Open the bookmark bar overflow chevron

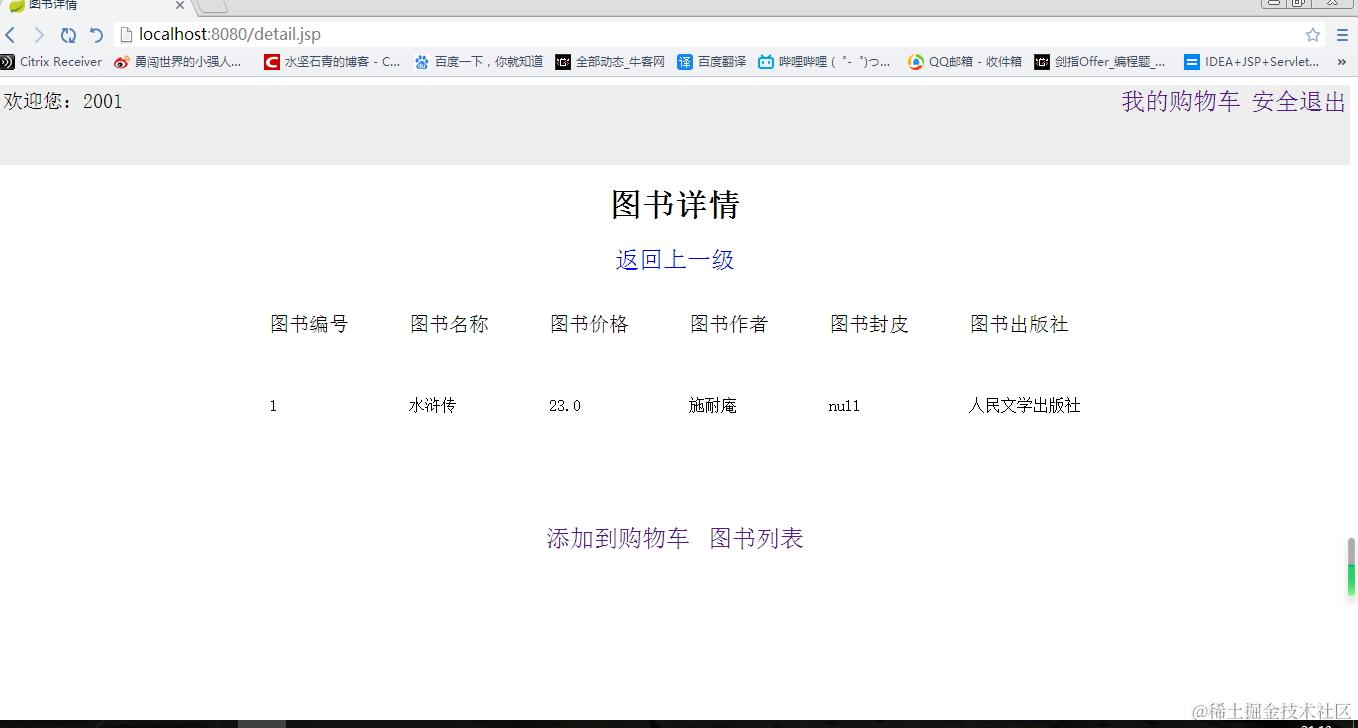[1343, 61]
